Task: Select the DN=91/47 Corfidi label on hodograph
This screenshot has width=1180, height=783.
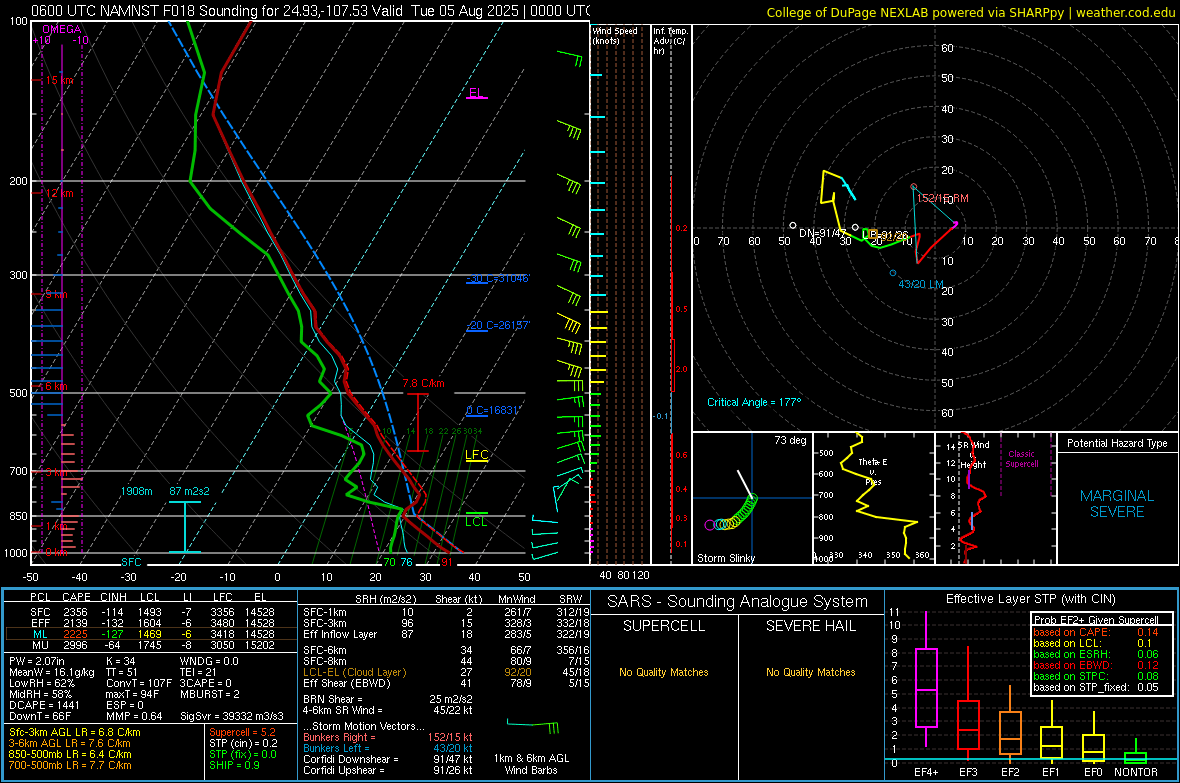Action: pos(823,233)
